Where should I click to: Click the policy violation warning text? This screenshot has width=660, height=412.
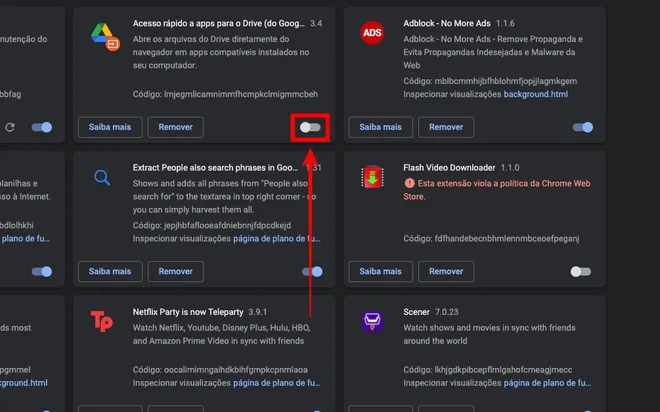tap(497, 190)
